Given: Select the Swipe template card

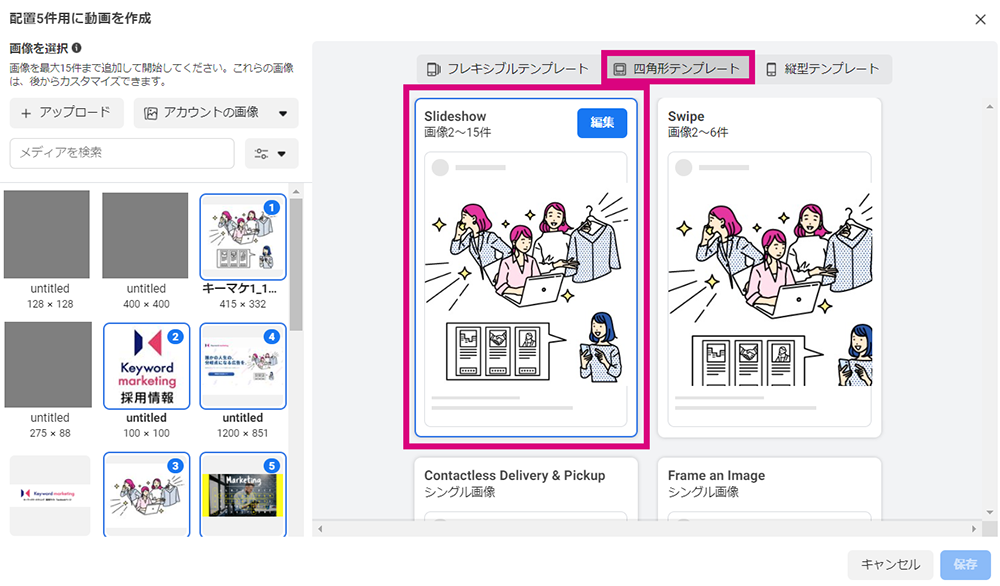Looking at the screenshot, I should pyautogui.click(x=769, y=268).
